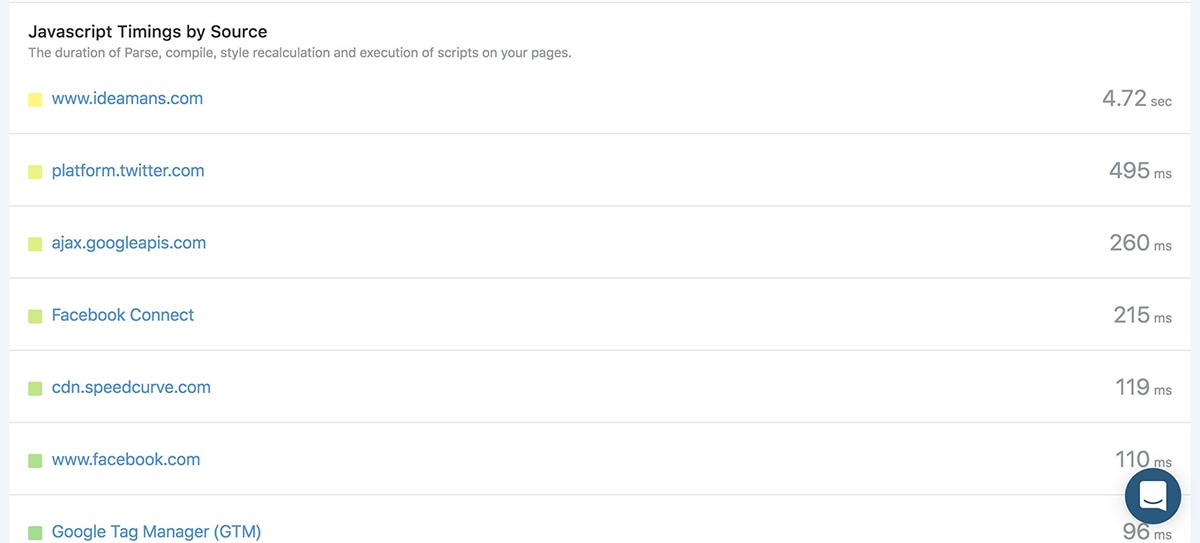
Task: Open the www.facebook.com link
Action: tap(126, 460)
